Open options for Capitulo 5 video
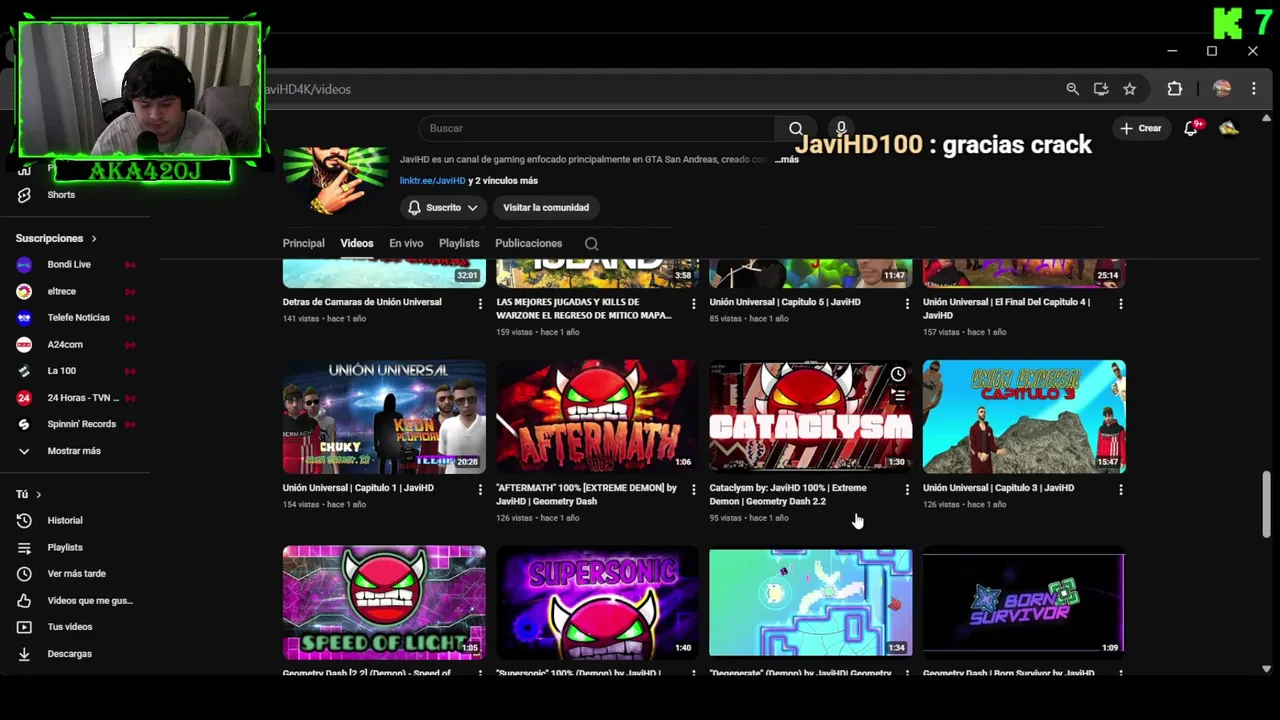Screen dimensions: 1280x720 (907, 303)
